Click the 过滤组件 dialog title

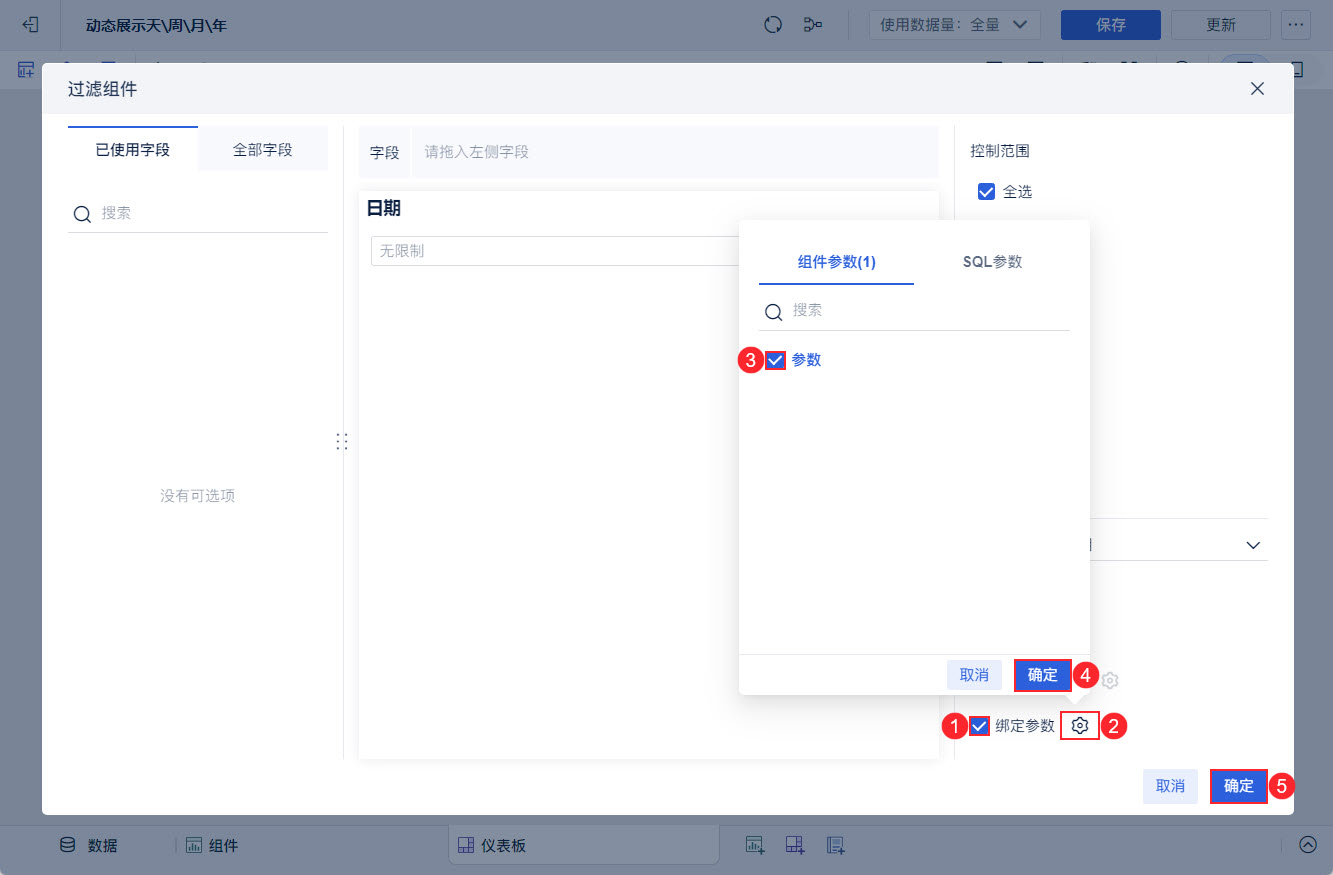103,89
